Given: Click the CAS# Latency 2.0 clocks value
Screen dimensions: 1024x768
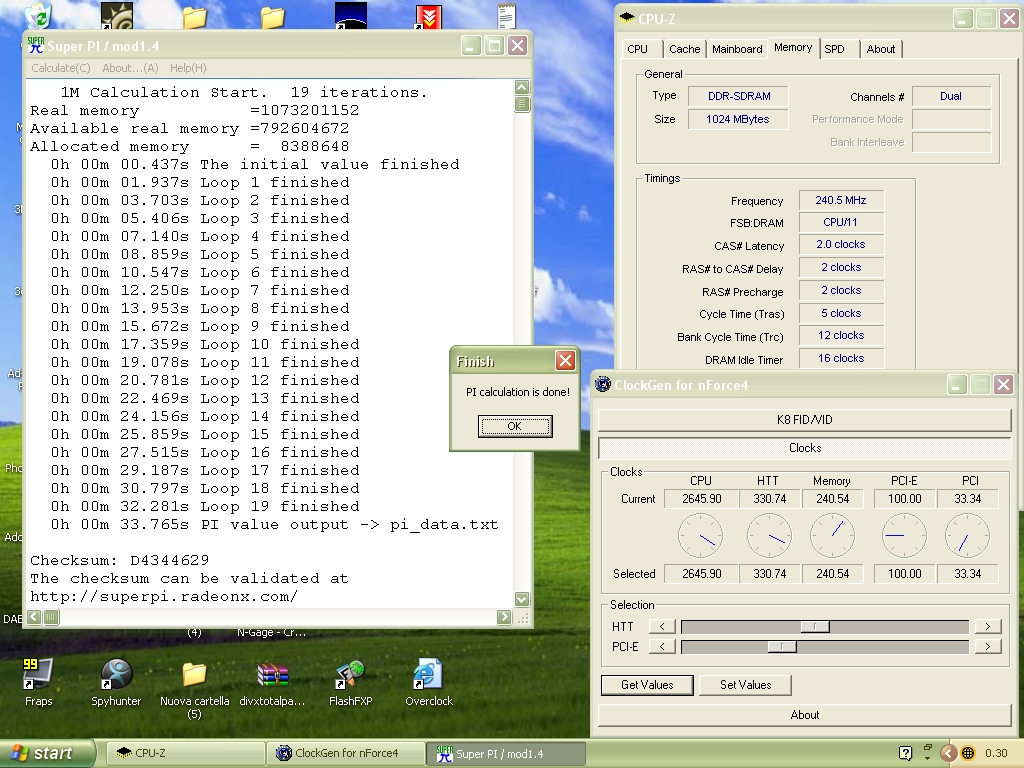Looking at the screenshot, I should click(841, 244).
